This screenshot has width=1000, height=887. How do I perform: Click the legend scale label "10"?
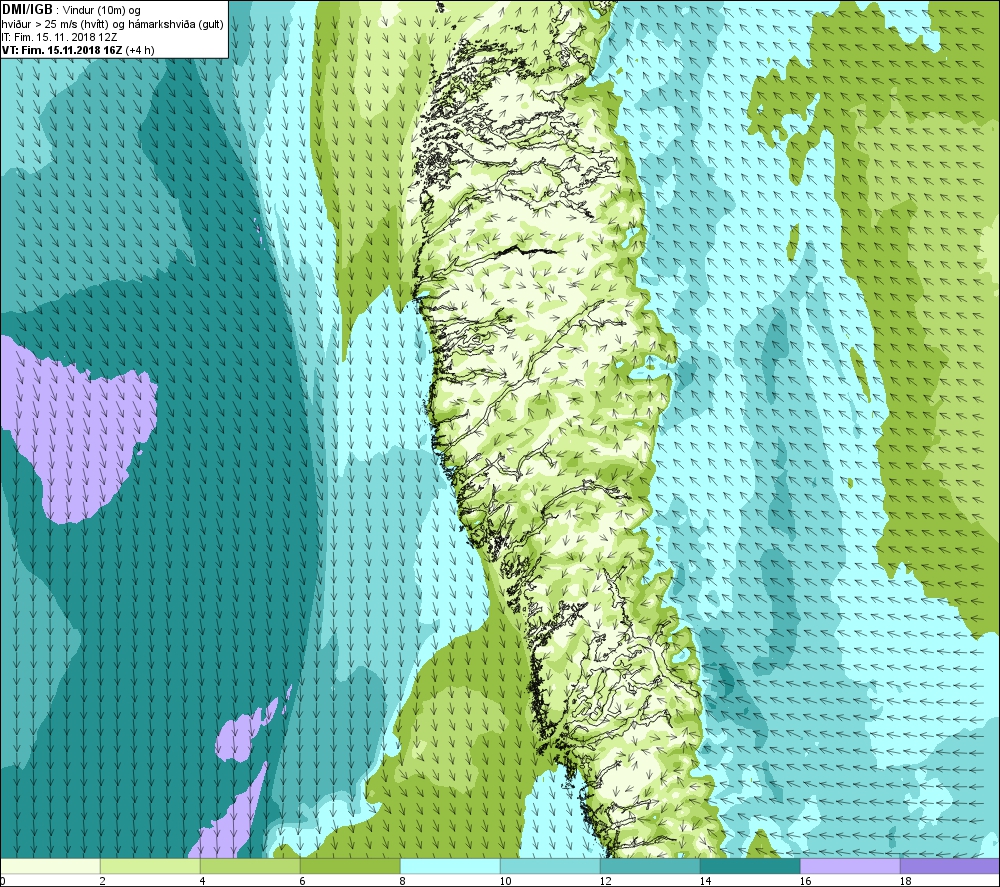click(505, 881)
